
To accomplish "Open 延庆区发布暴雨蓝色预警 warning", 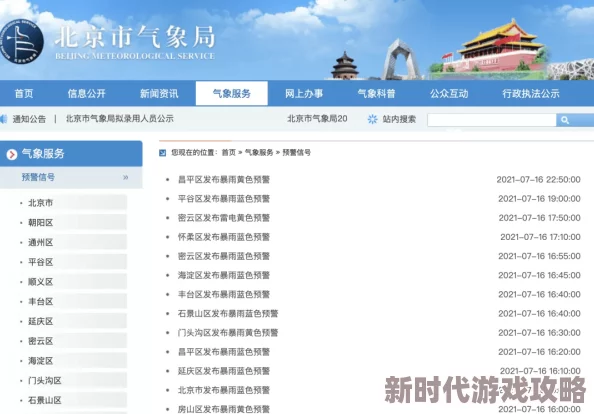I will point(224,371).
